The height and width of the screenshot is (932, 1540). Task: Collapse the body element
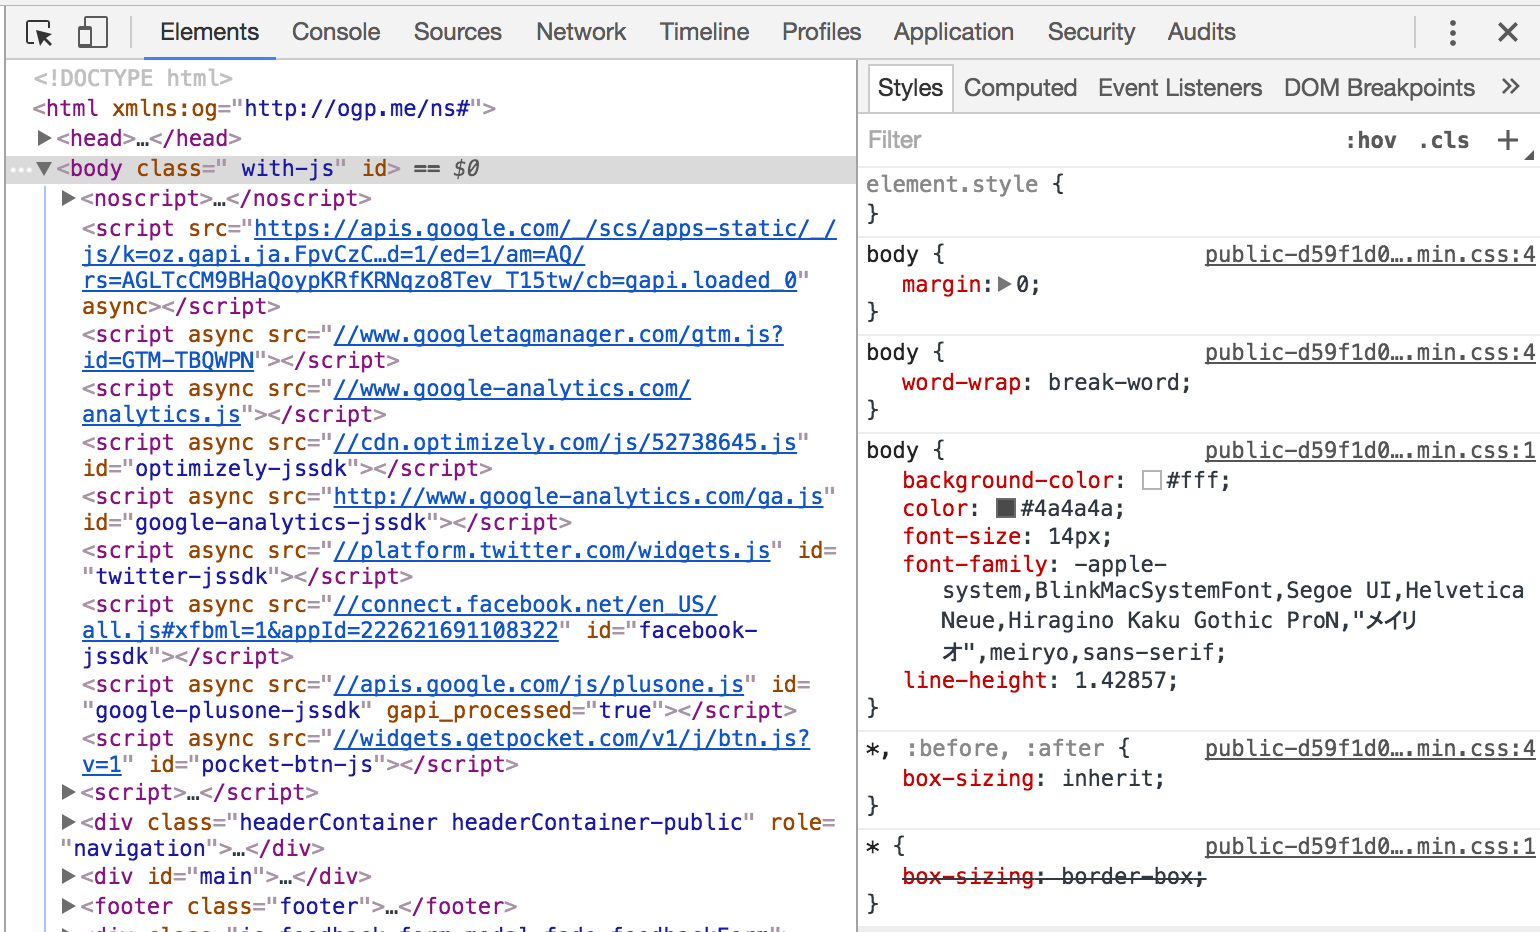45,168
